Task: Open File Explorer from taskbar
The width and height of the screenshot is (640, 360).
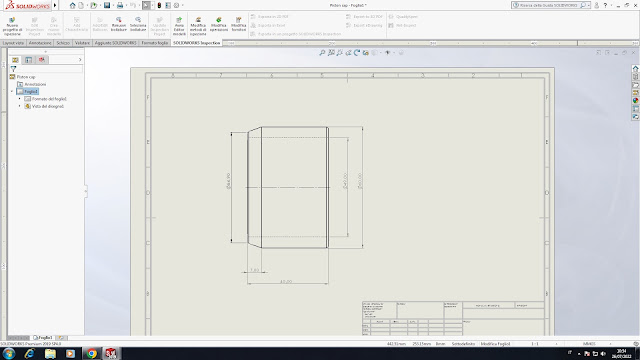Action: (x=50, y=353)
